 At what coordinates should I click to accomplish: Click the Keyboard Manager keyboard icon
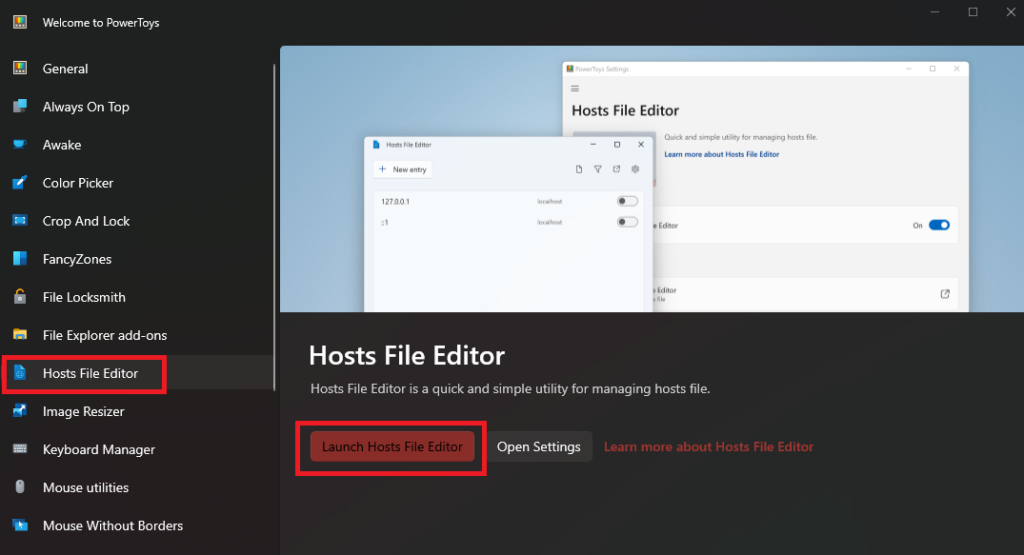coord(20,449)
